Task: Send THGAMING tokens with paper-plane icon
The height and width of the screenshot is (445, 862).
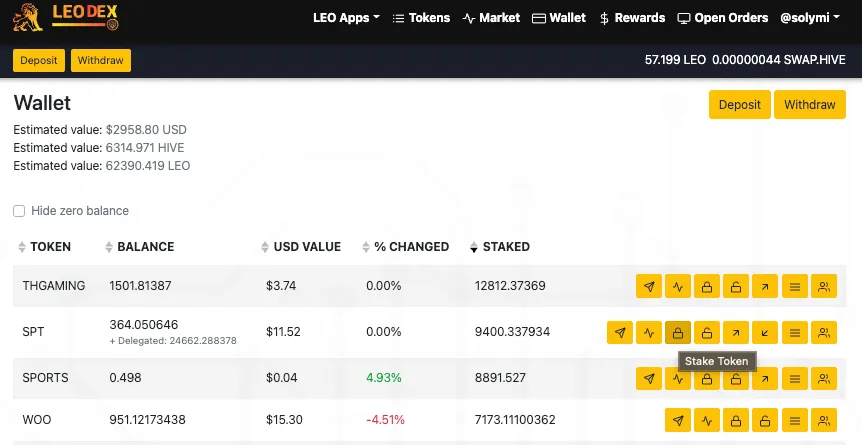Action: (649, 286)
